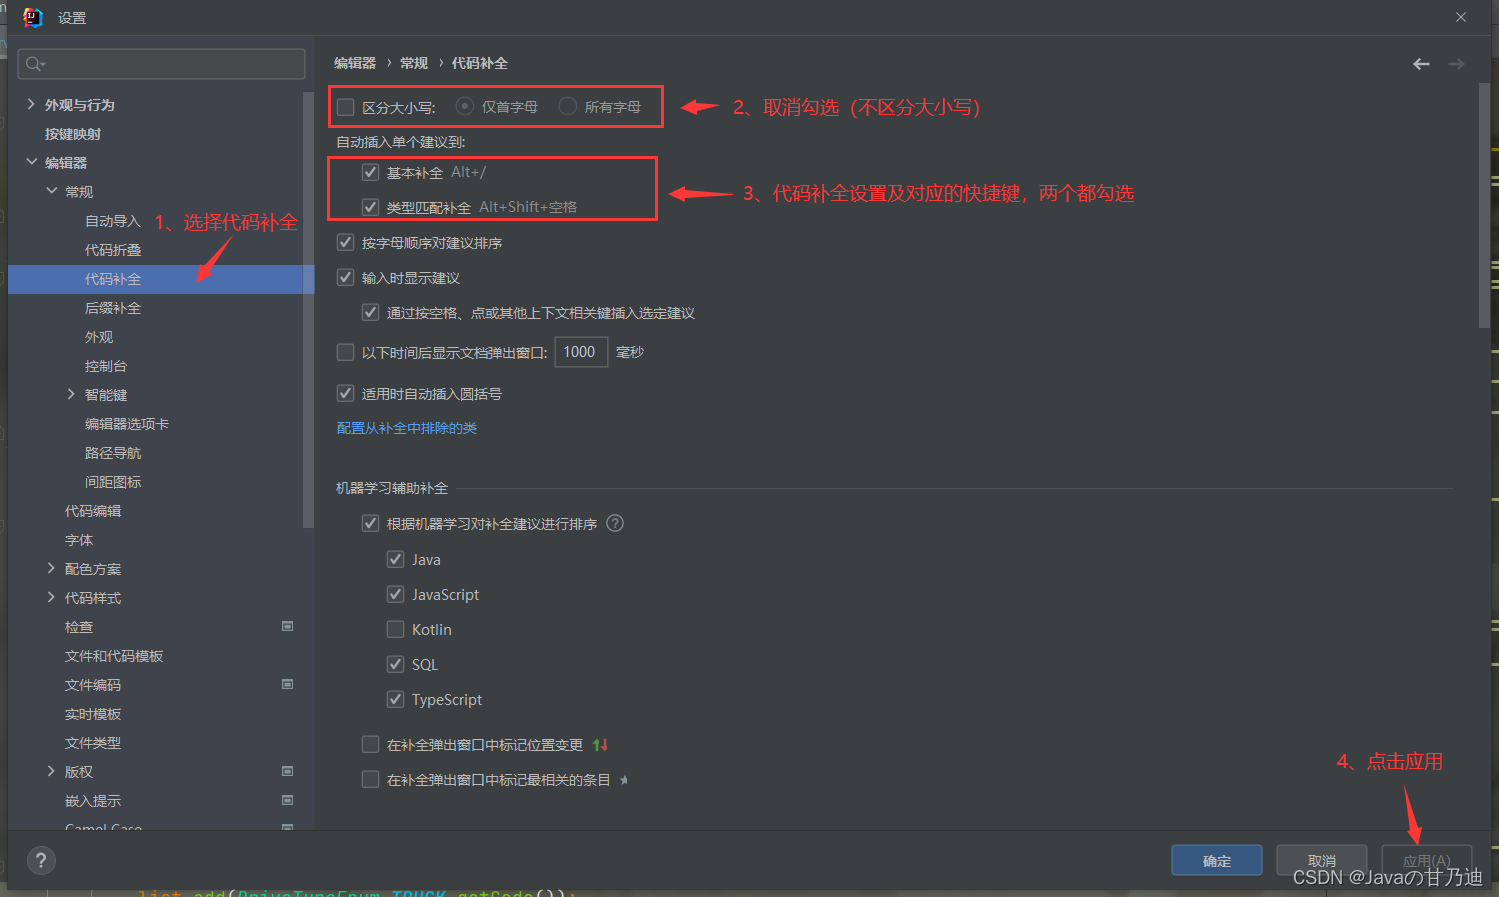Uncheck the Java machine learning checkbox
This screenshot has height=897, width=1499.
(396, 559)
